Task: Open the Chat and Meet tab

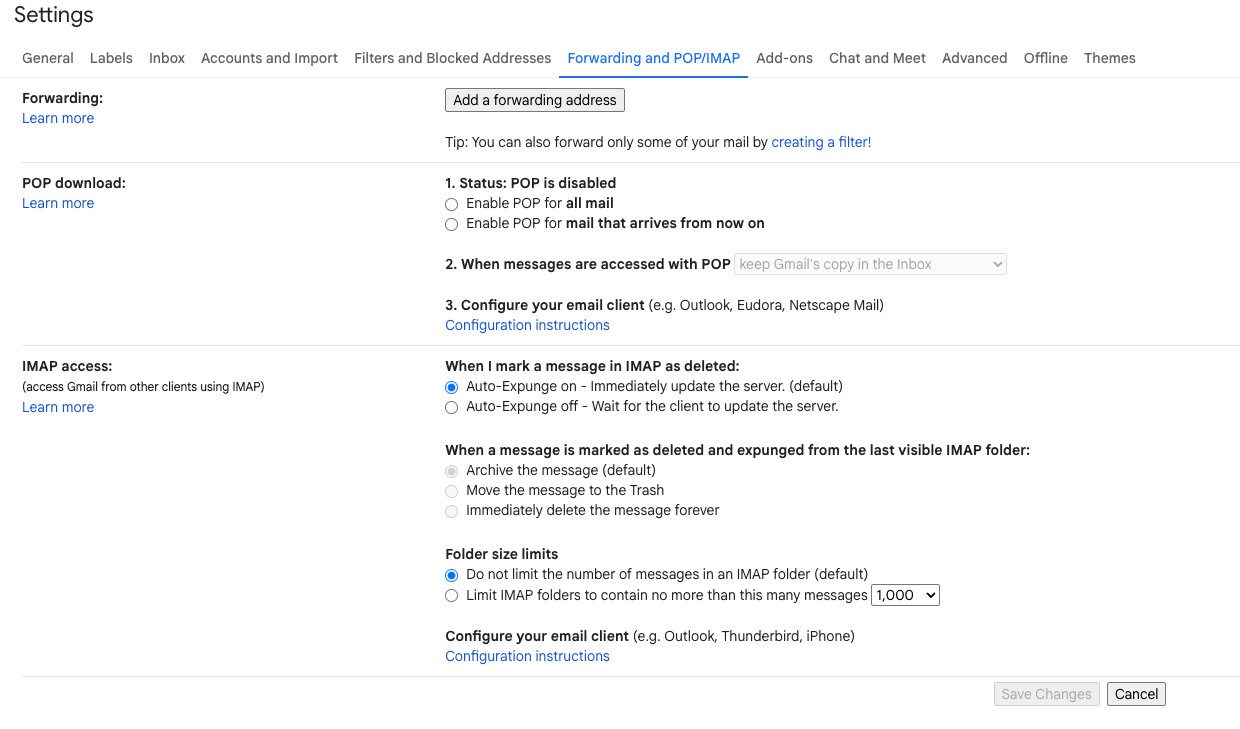Action: [x=877, y=58]
